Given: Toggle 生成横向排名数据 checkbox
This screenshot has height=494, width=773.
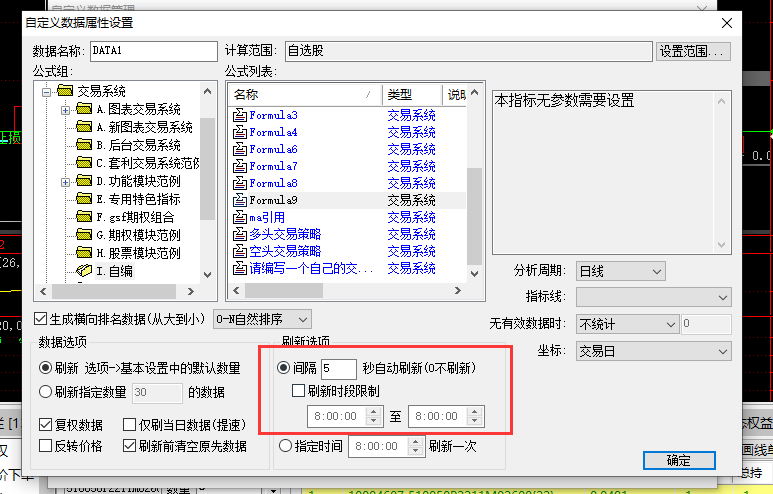Looking at the screenshot, I should [40, 318].
